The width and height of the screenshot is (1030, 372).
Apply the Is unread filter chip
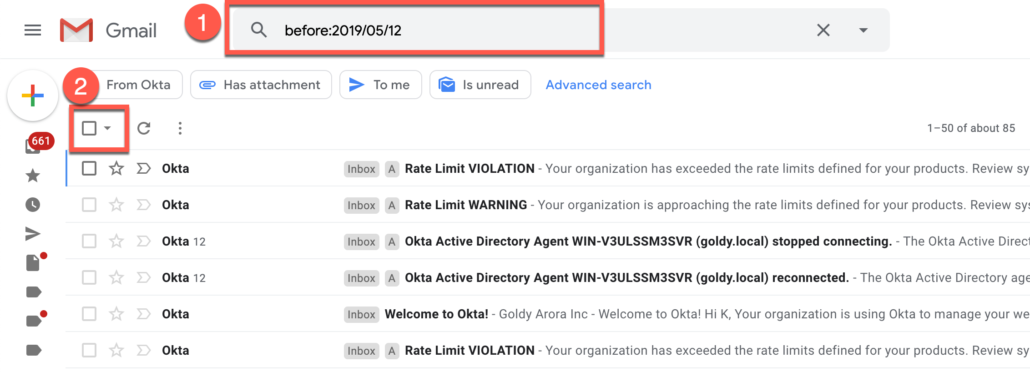click(480, 85)
